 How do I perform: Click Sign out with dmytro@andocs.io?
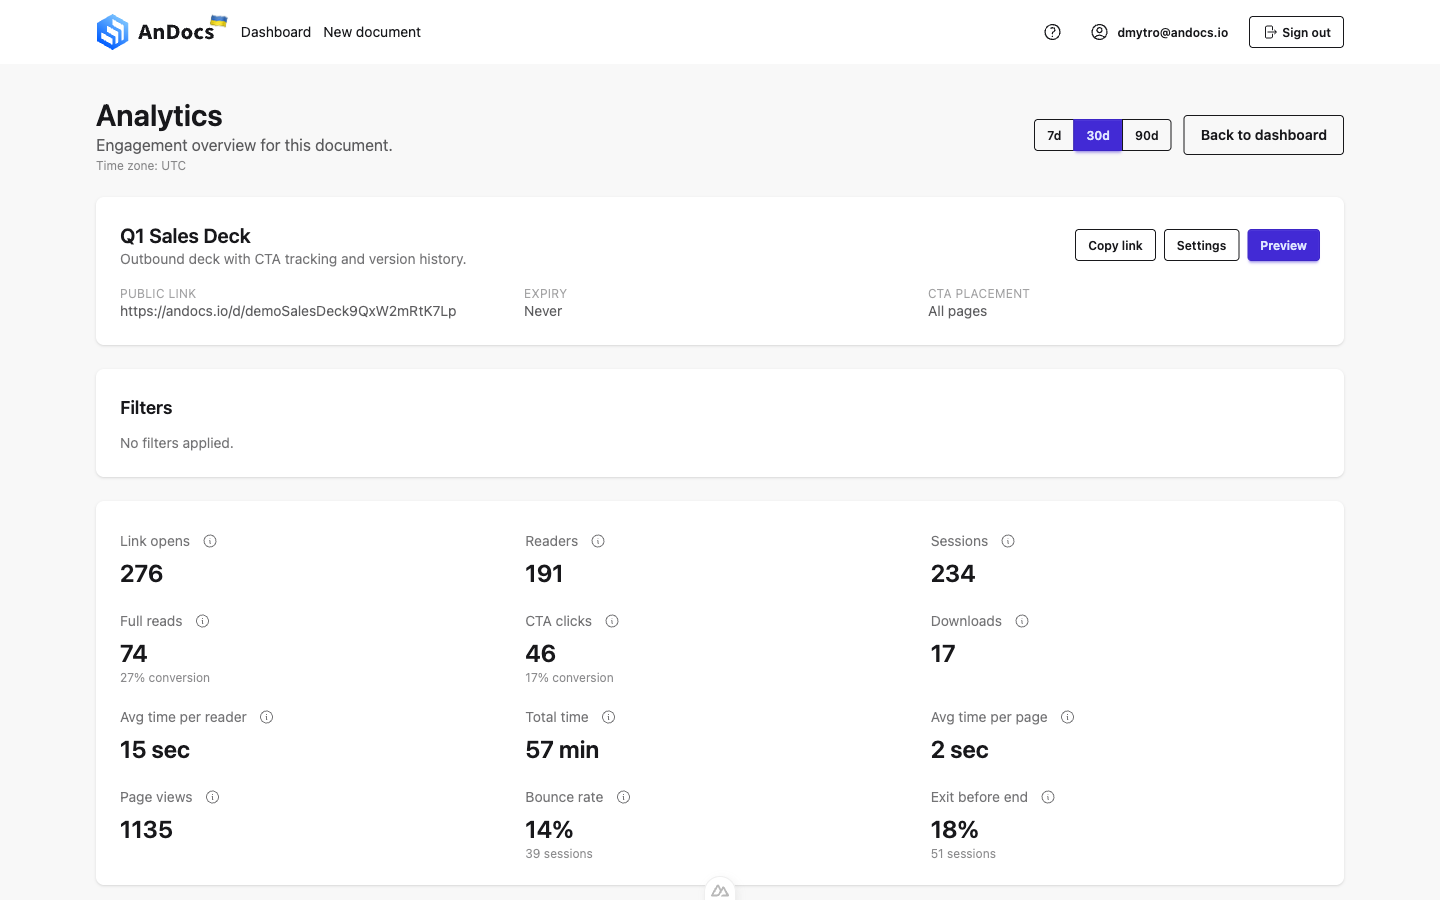(x=1296, y=31)
